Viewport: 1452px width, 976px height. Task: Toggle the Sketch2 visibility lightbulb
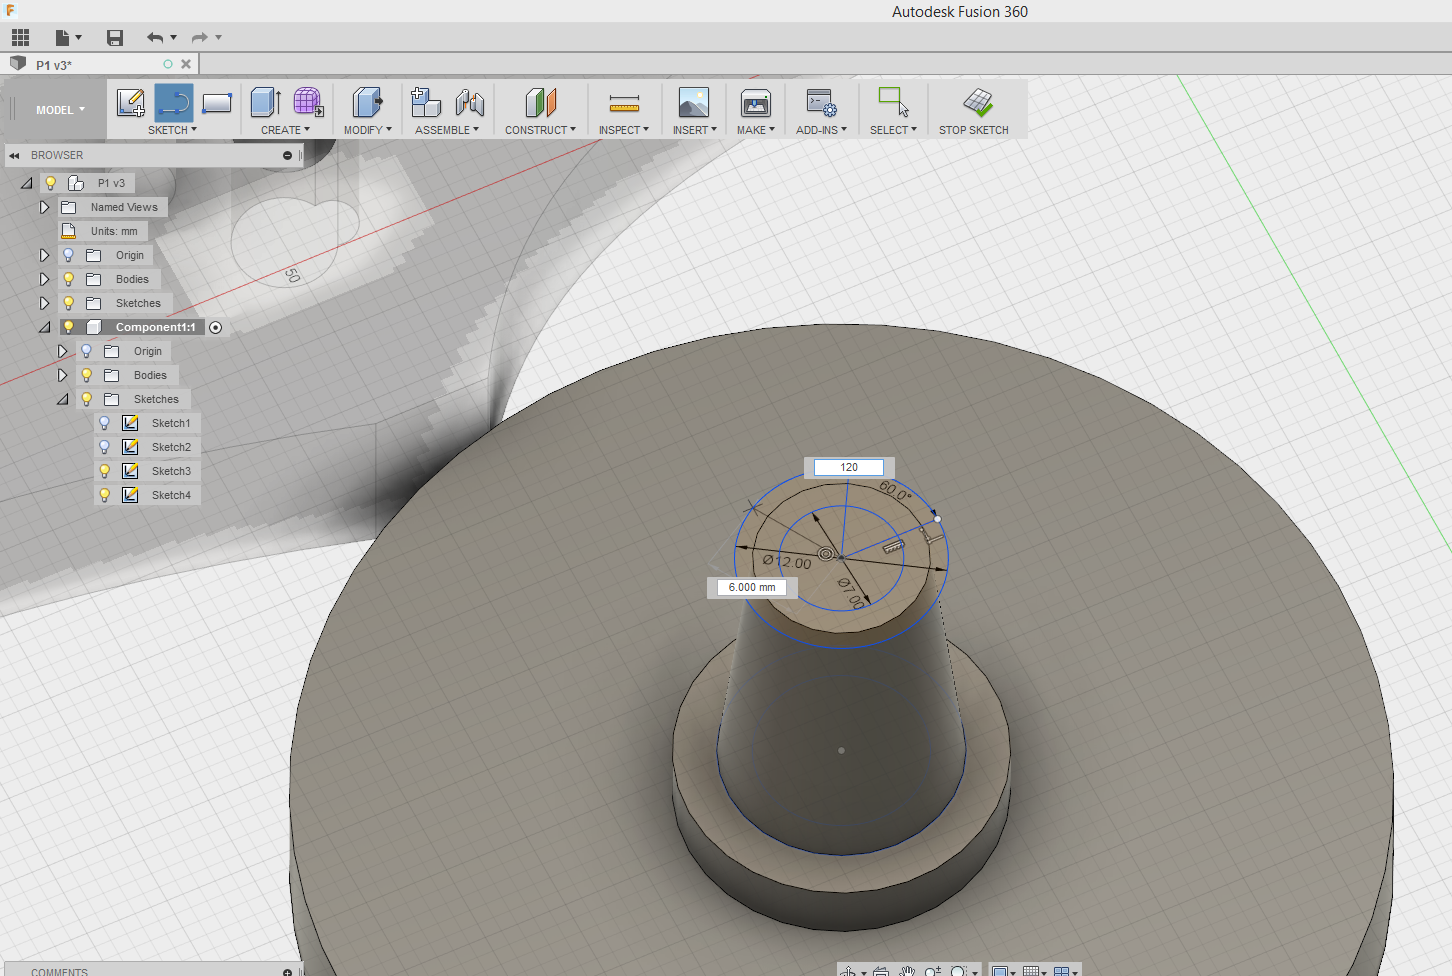tap(104, 447)
